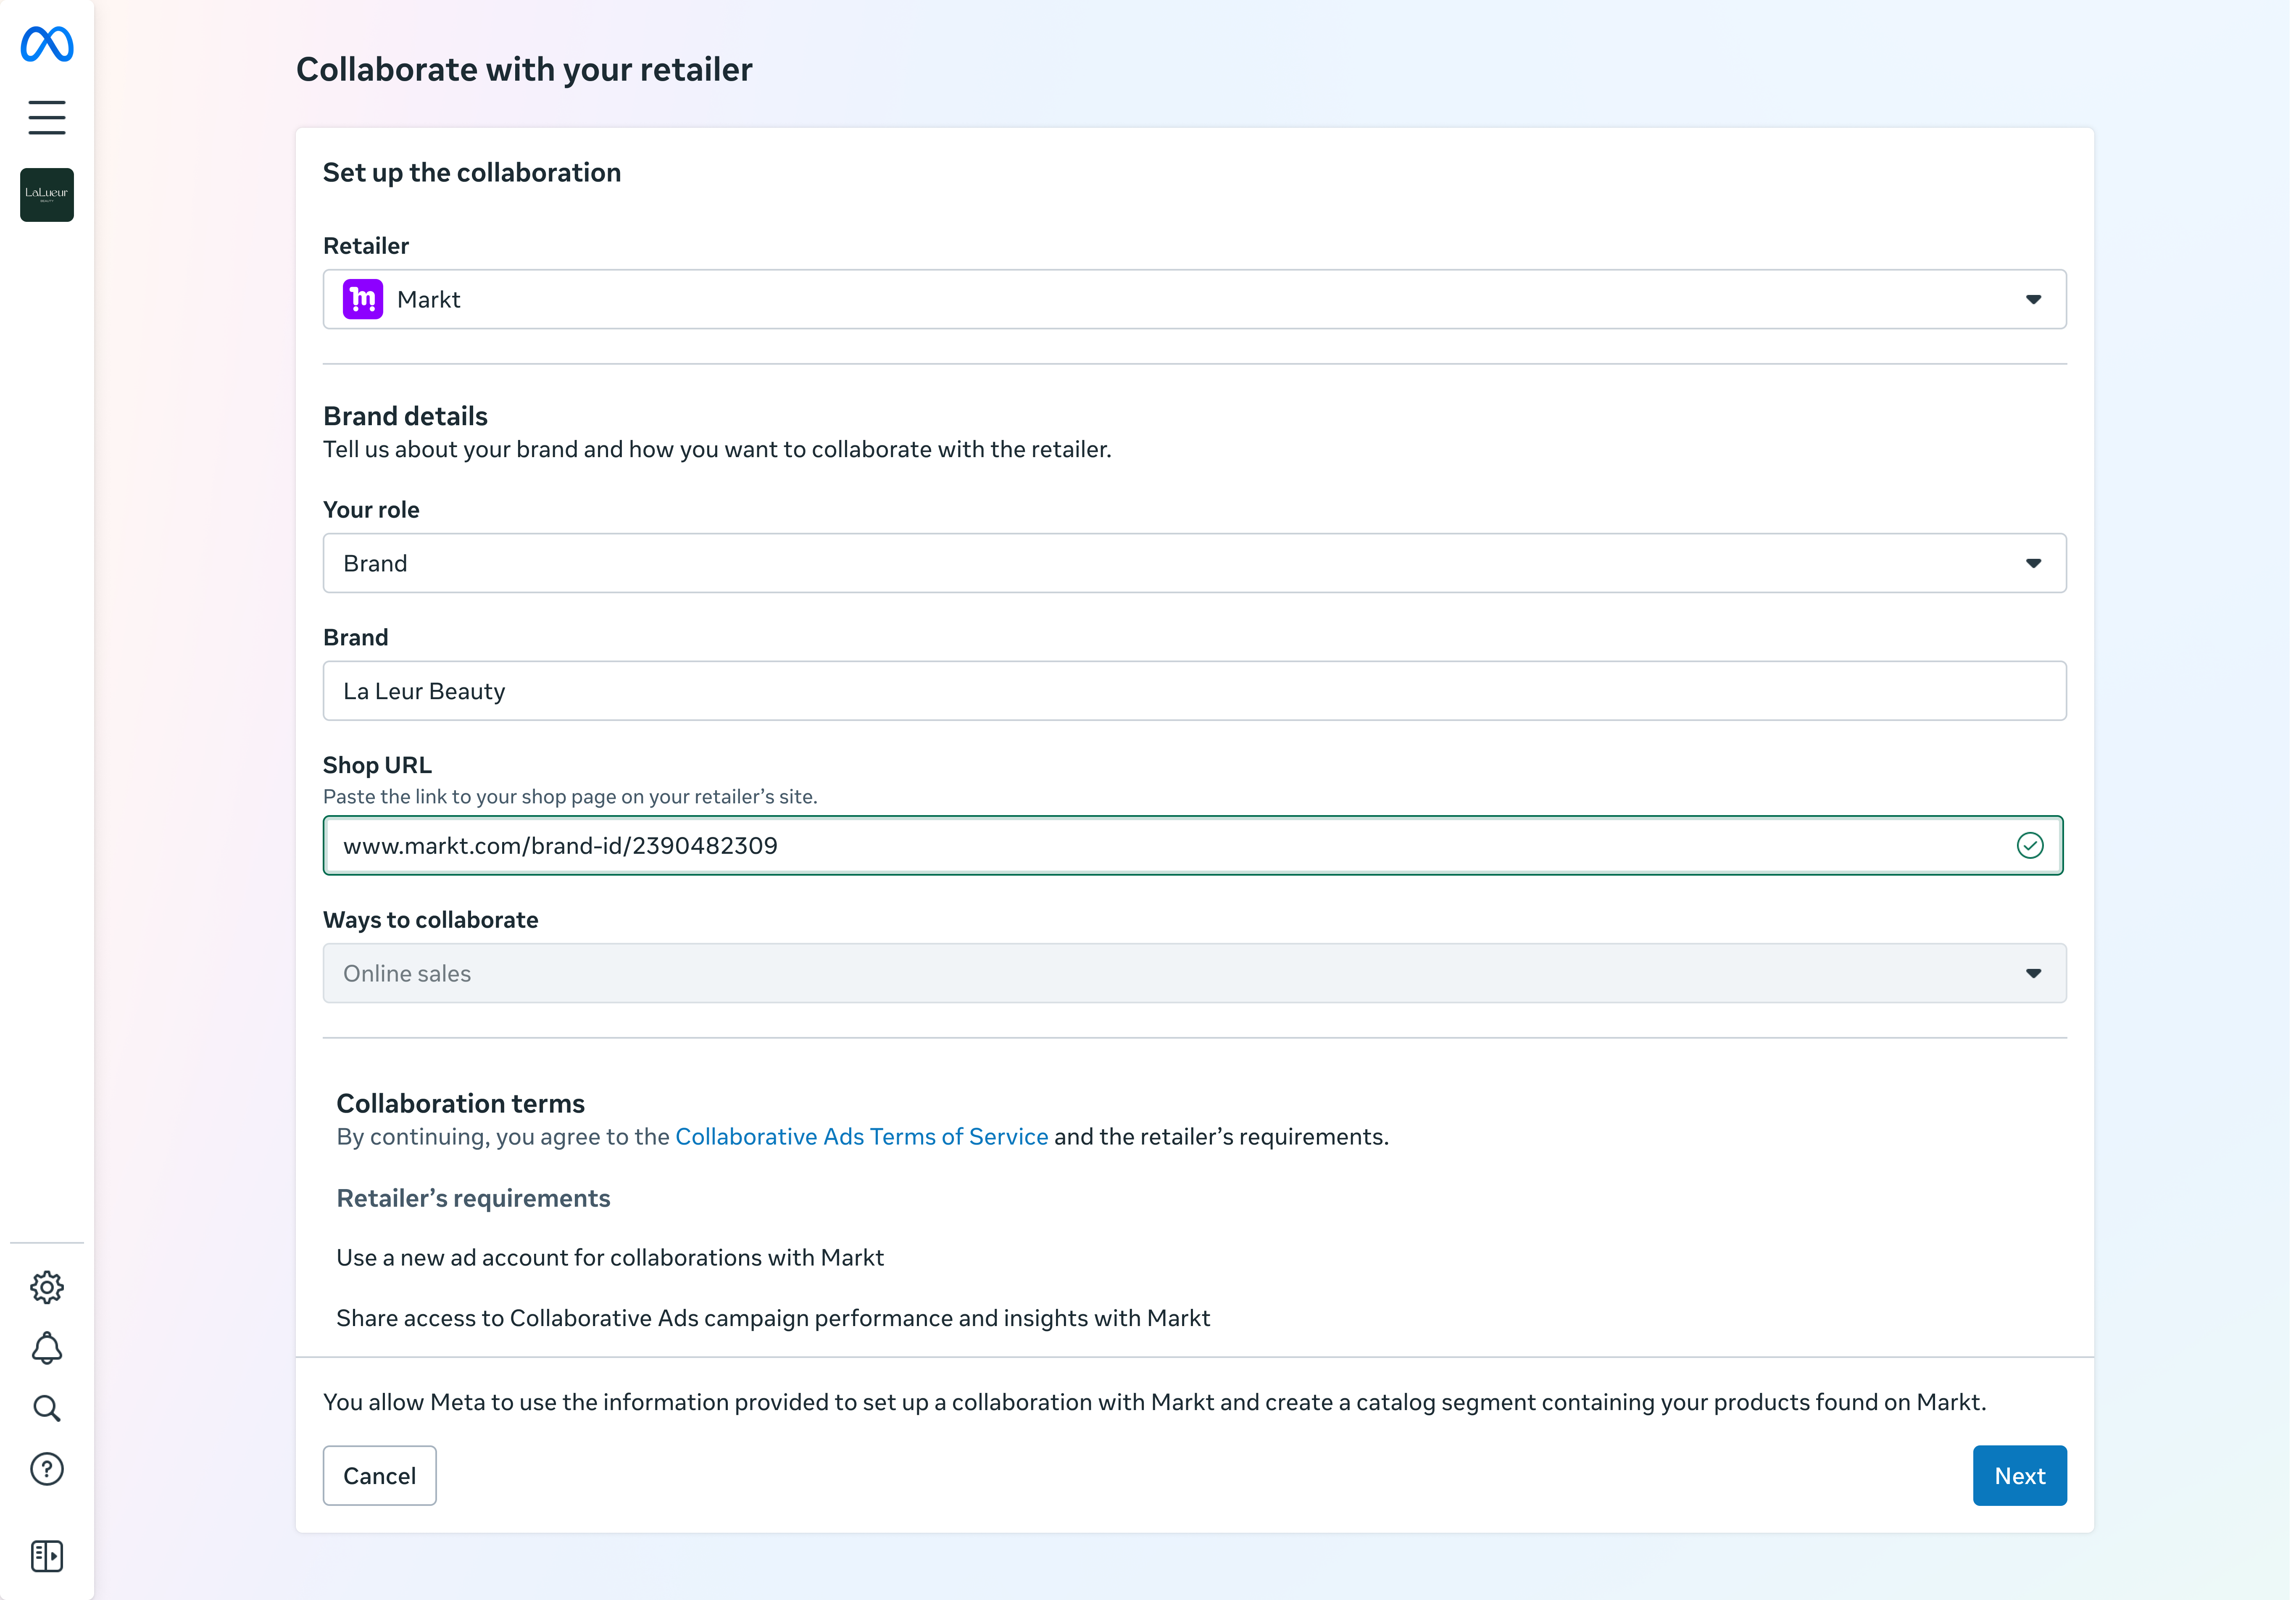Image resolution: width=2296 pixels, height=1600 pixels.
Task: Expand the Retailer dropdown showing Markt
Action: click(x=1195, y=300)
